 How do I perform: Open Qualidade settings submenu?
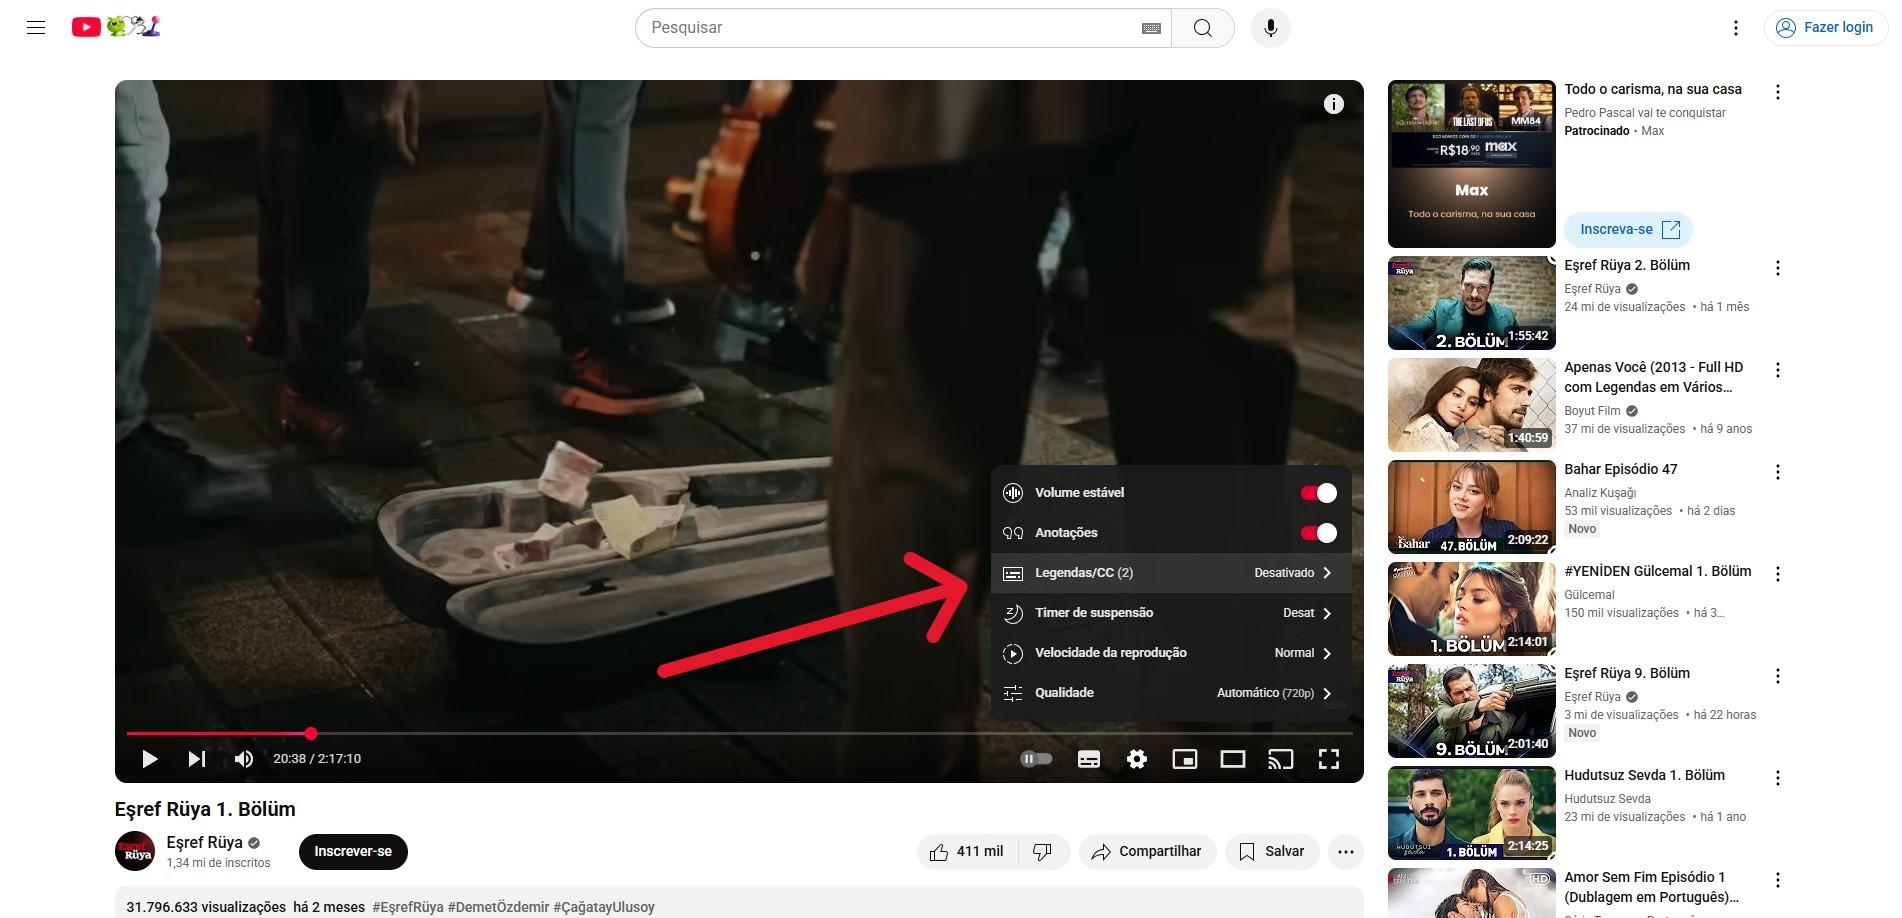coord(1170,693)
